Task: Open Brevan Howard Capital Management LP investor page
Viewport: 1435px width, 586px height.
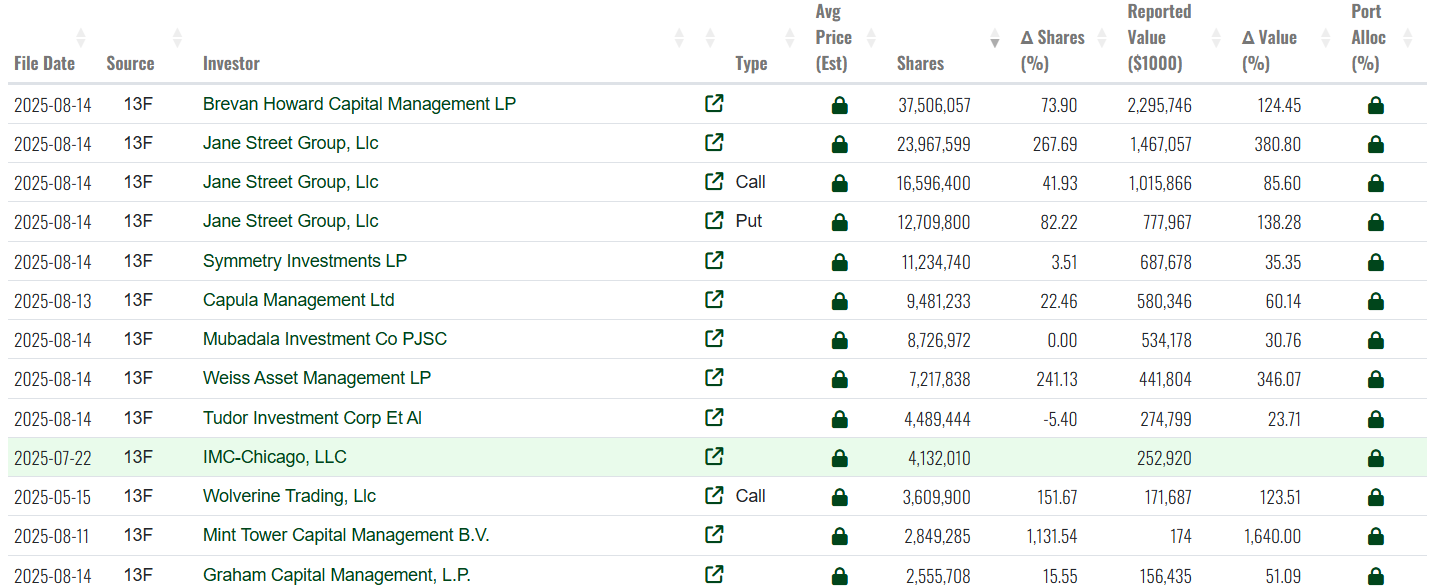Action: (x=359, y=103)
